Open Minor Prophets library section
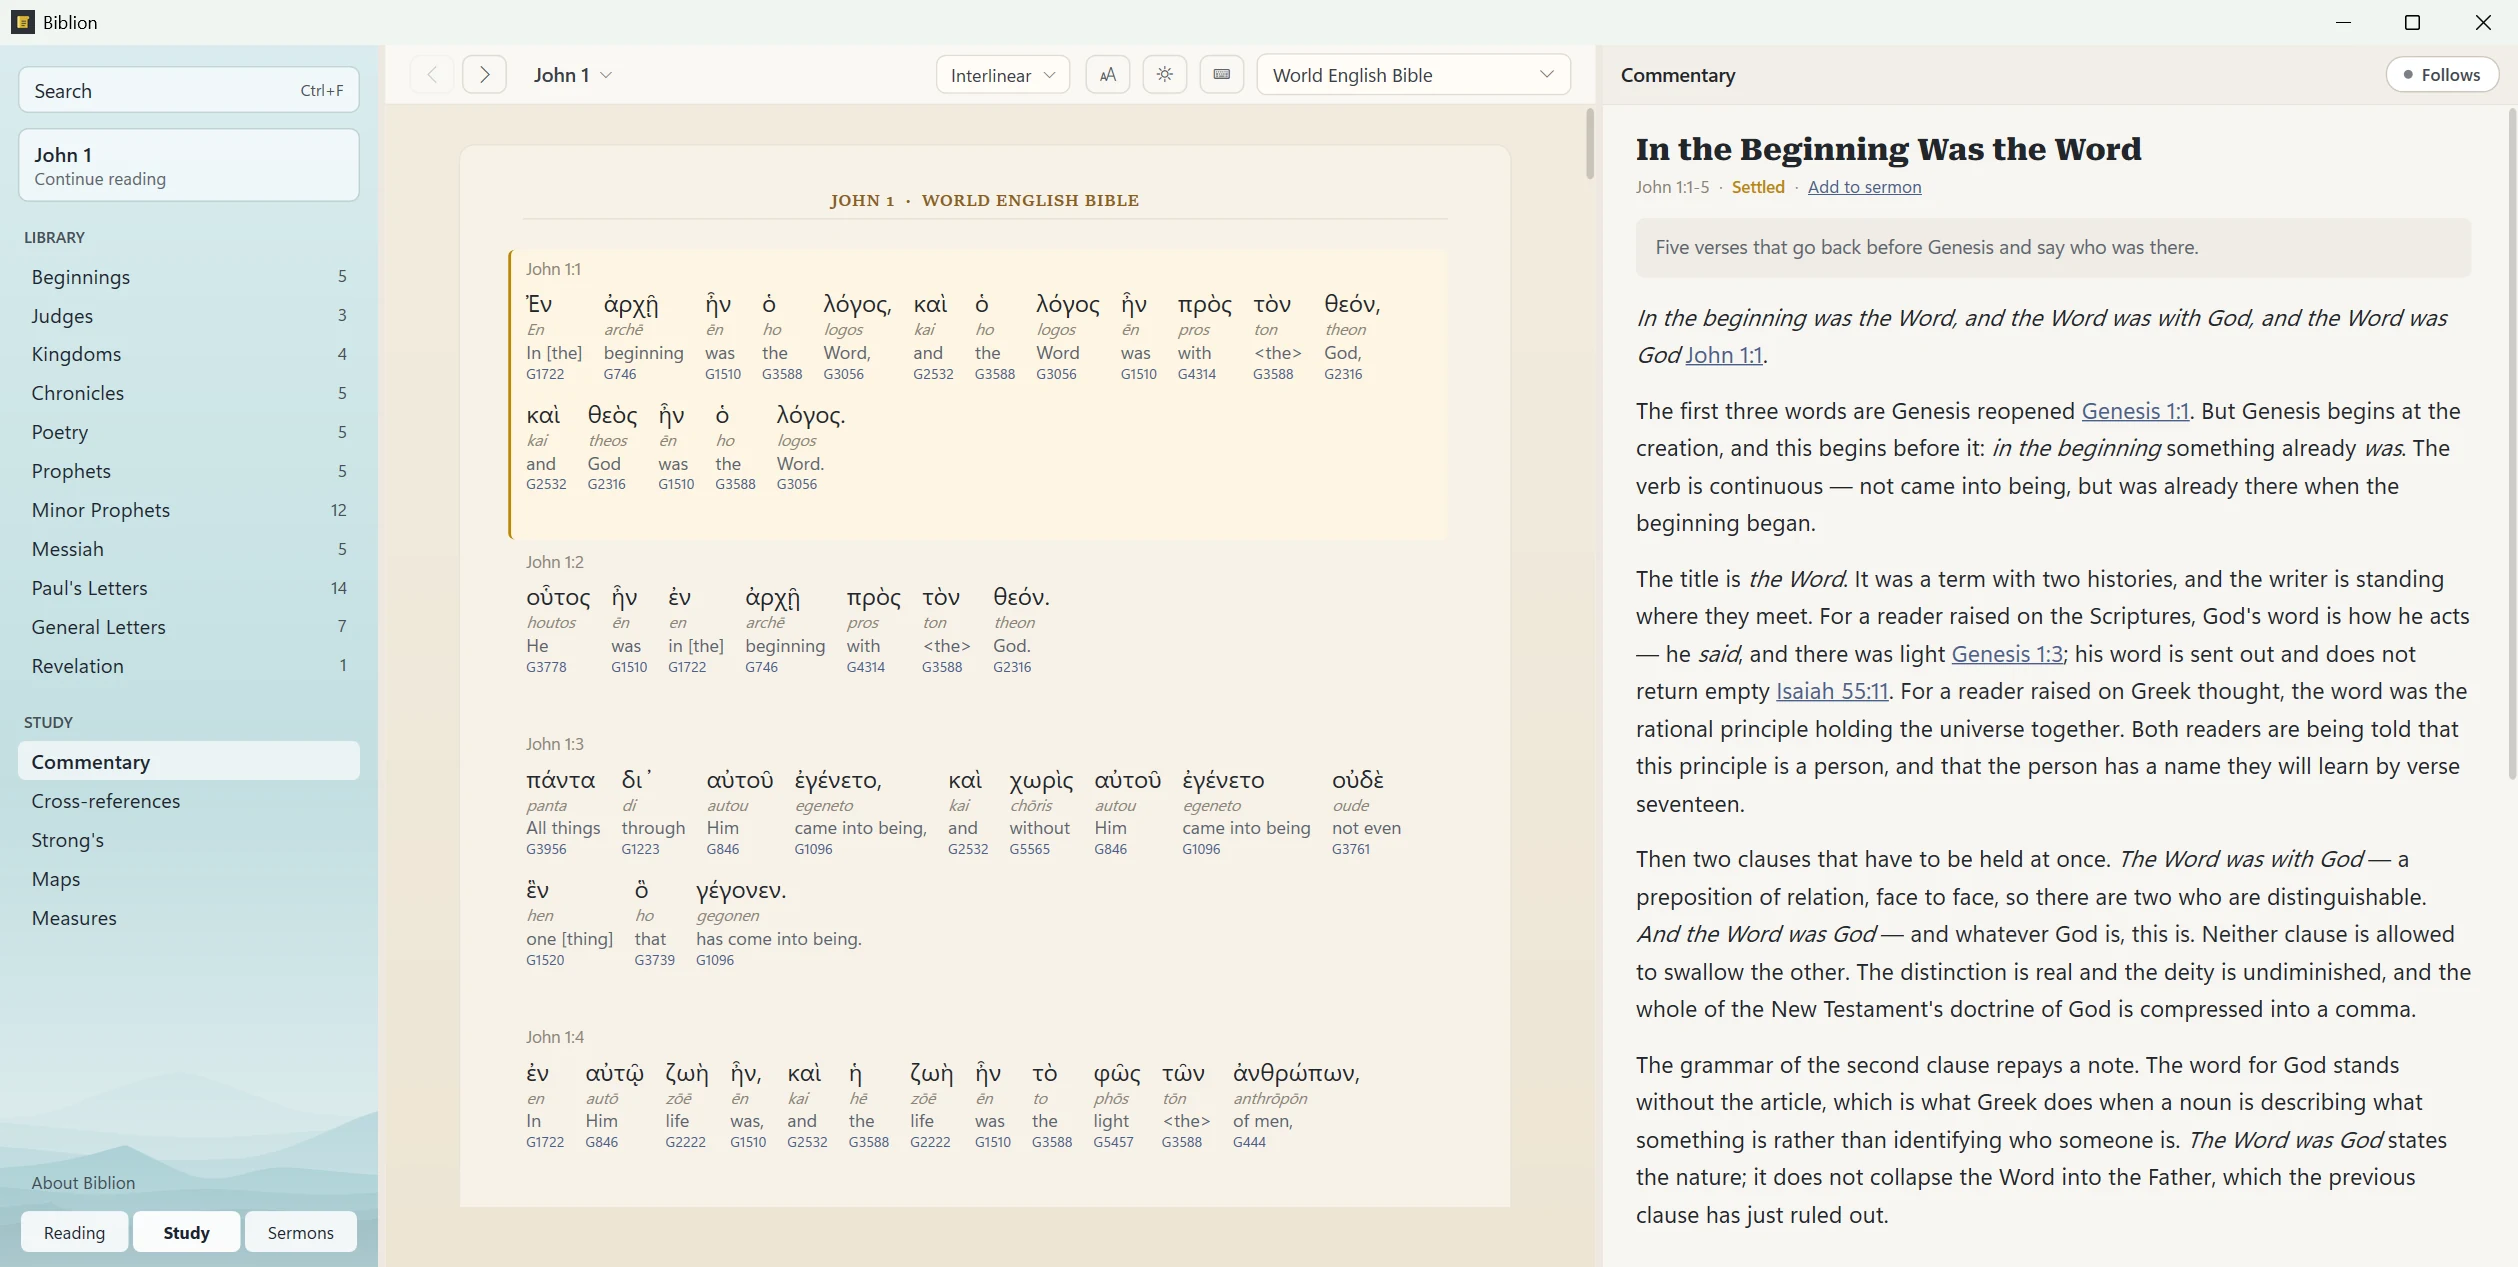 click(189, 510)
